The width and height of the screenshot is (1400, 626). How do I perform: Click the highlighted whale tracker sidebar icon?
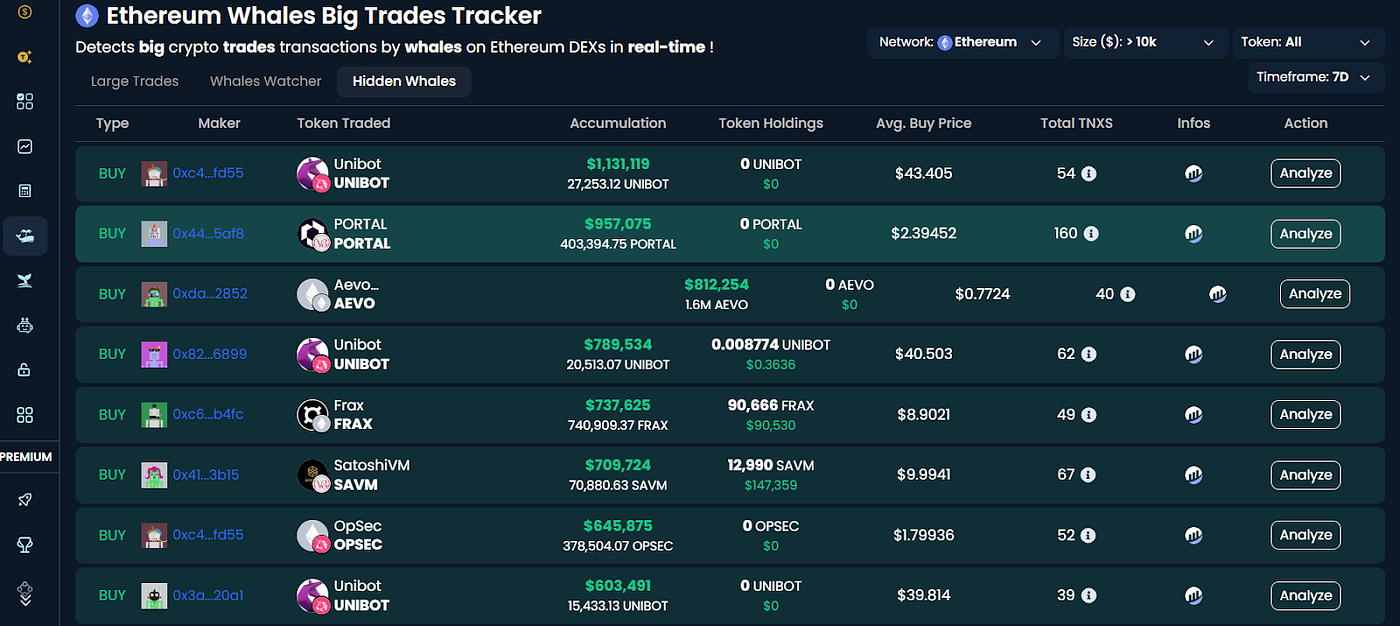click(24, 236)
